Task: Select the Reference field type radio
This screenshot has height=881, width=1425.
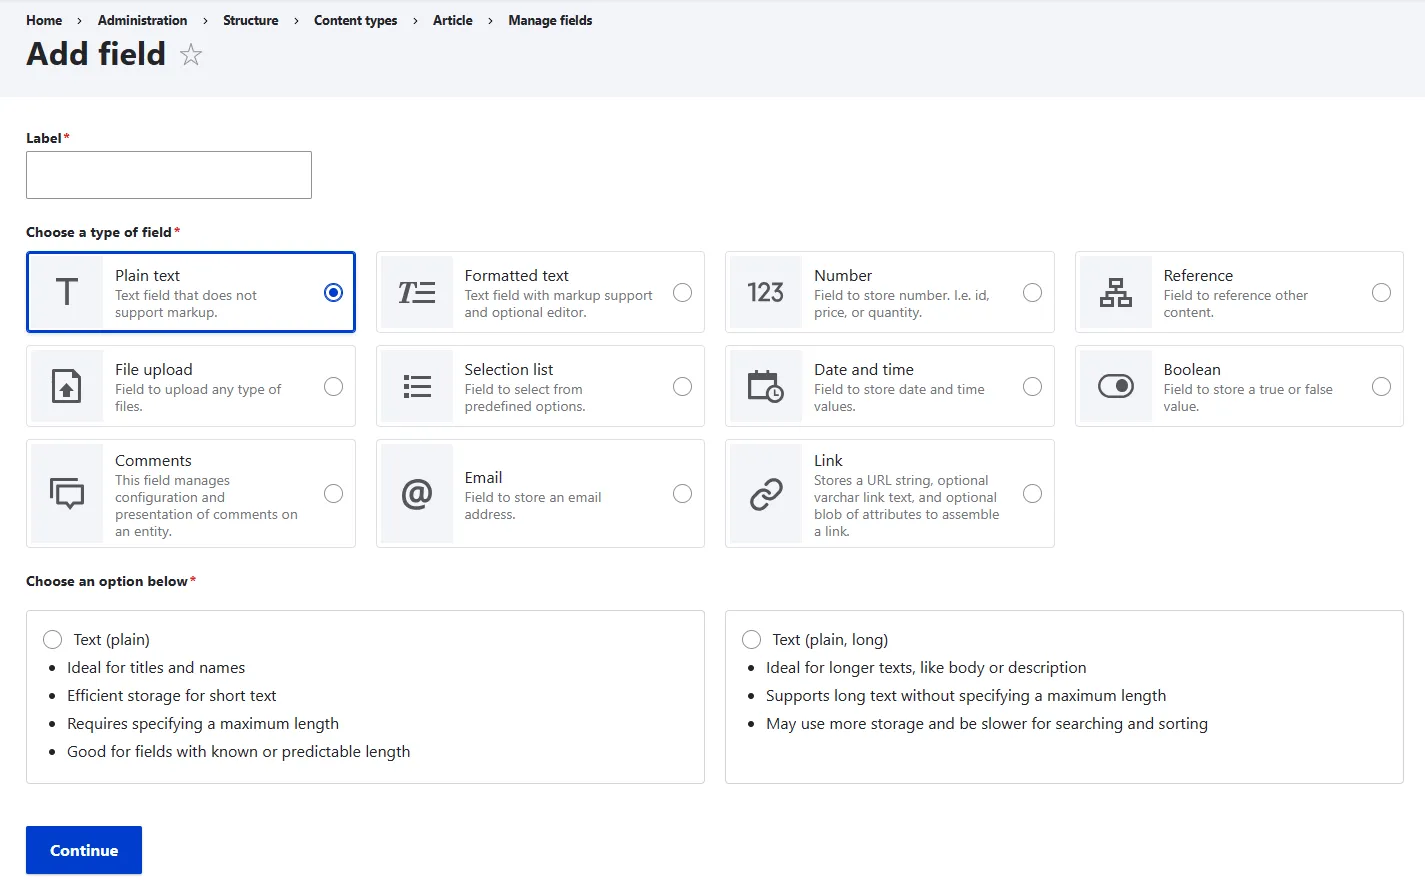Action: coord(1382,292)
